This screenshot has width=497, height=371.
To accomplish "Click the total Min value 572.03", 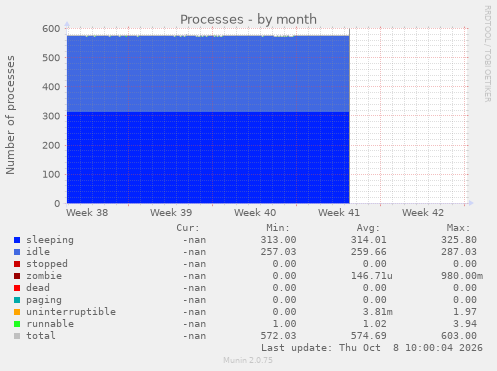I will [x=278, y=336].
